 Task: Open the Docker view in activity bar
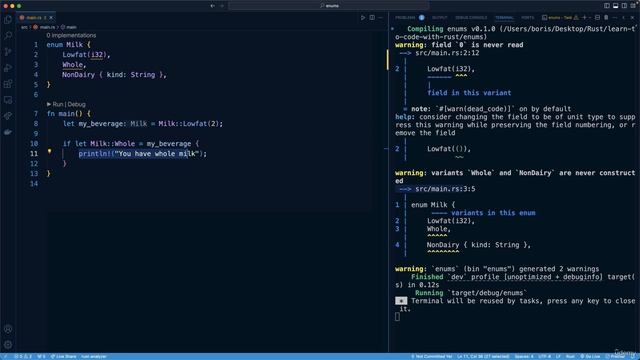coord(8,132)
